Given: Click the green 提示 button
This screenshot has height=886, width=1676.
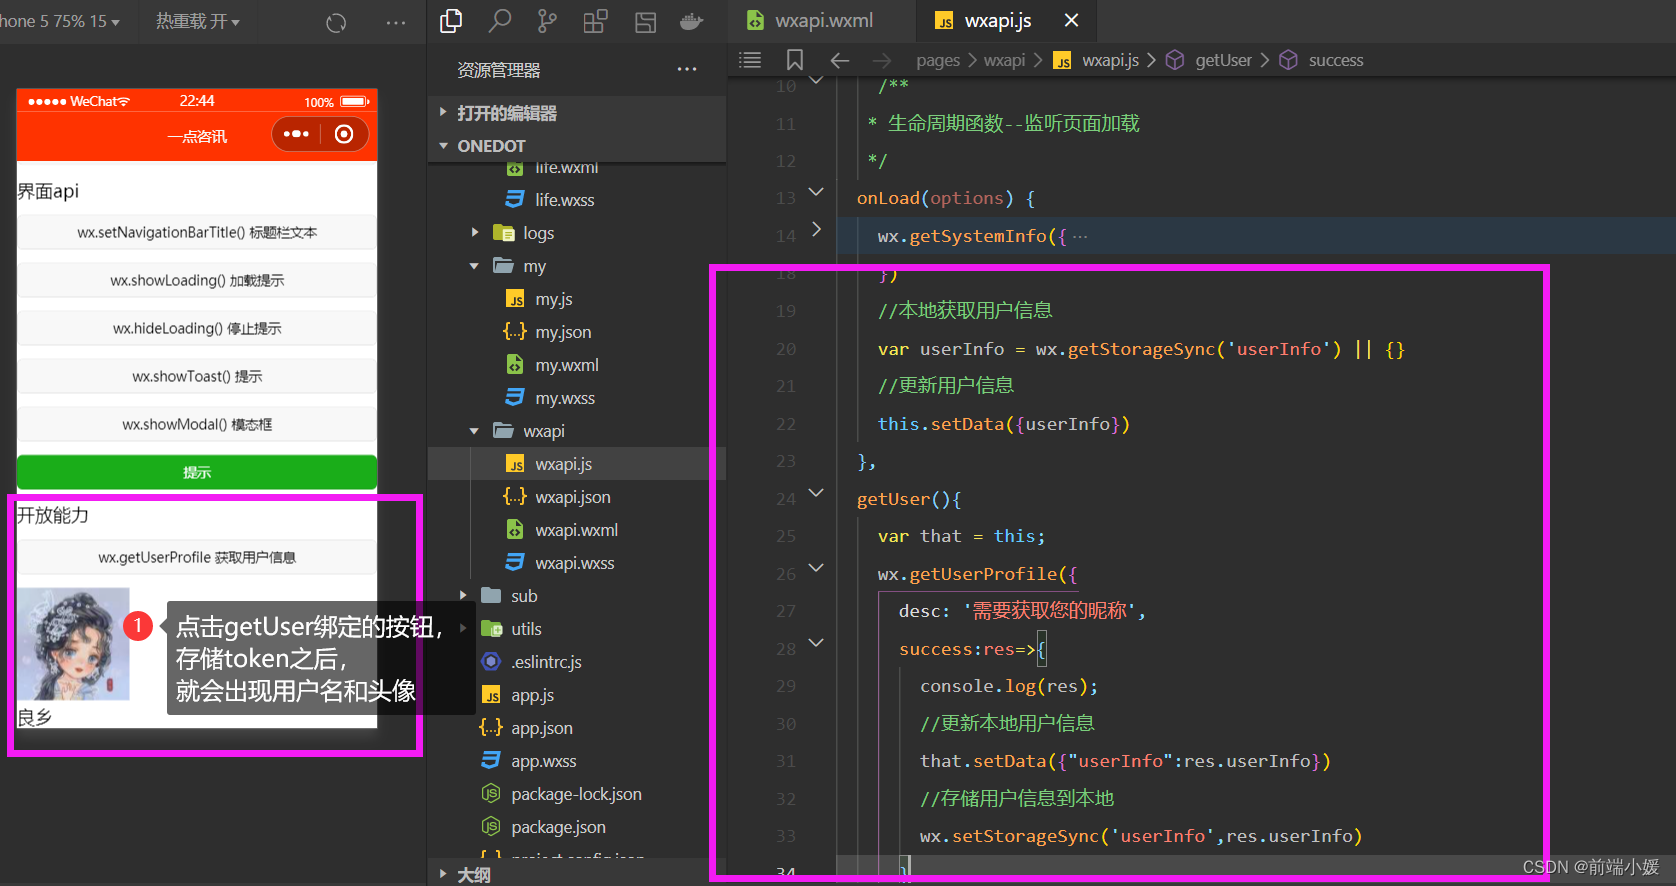Looking at the screenshot, I should pos(197,472).
